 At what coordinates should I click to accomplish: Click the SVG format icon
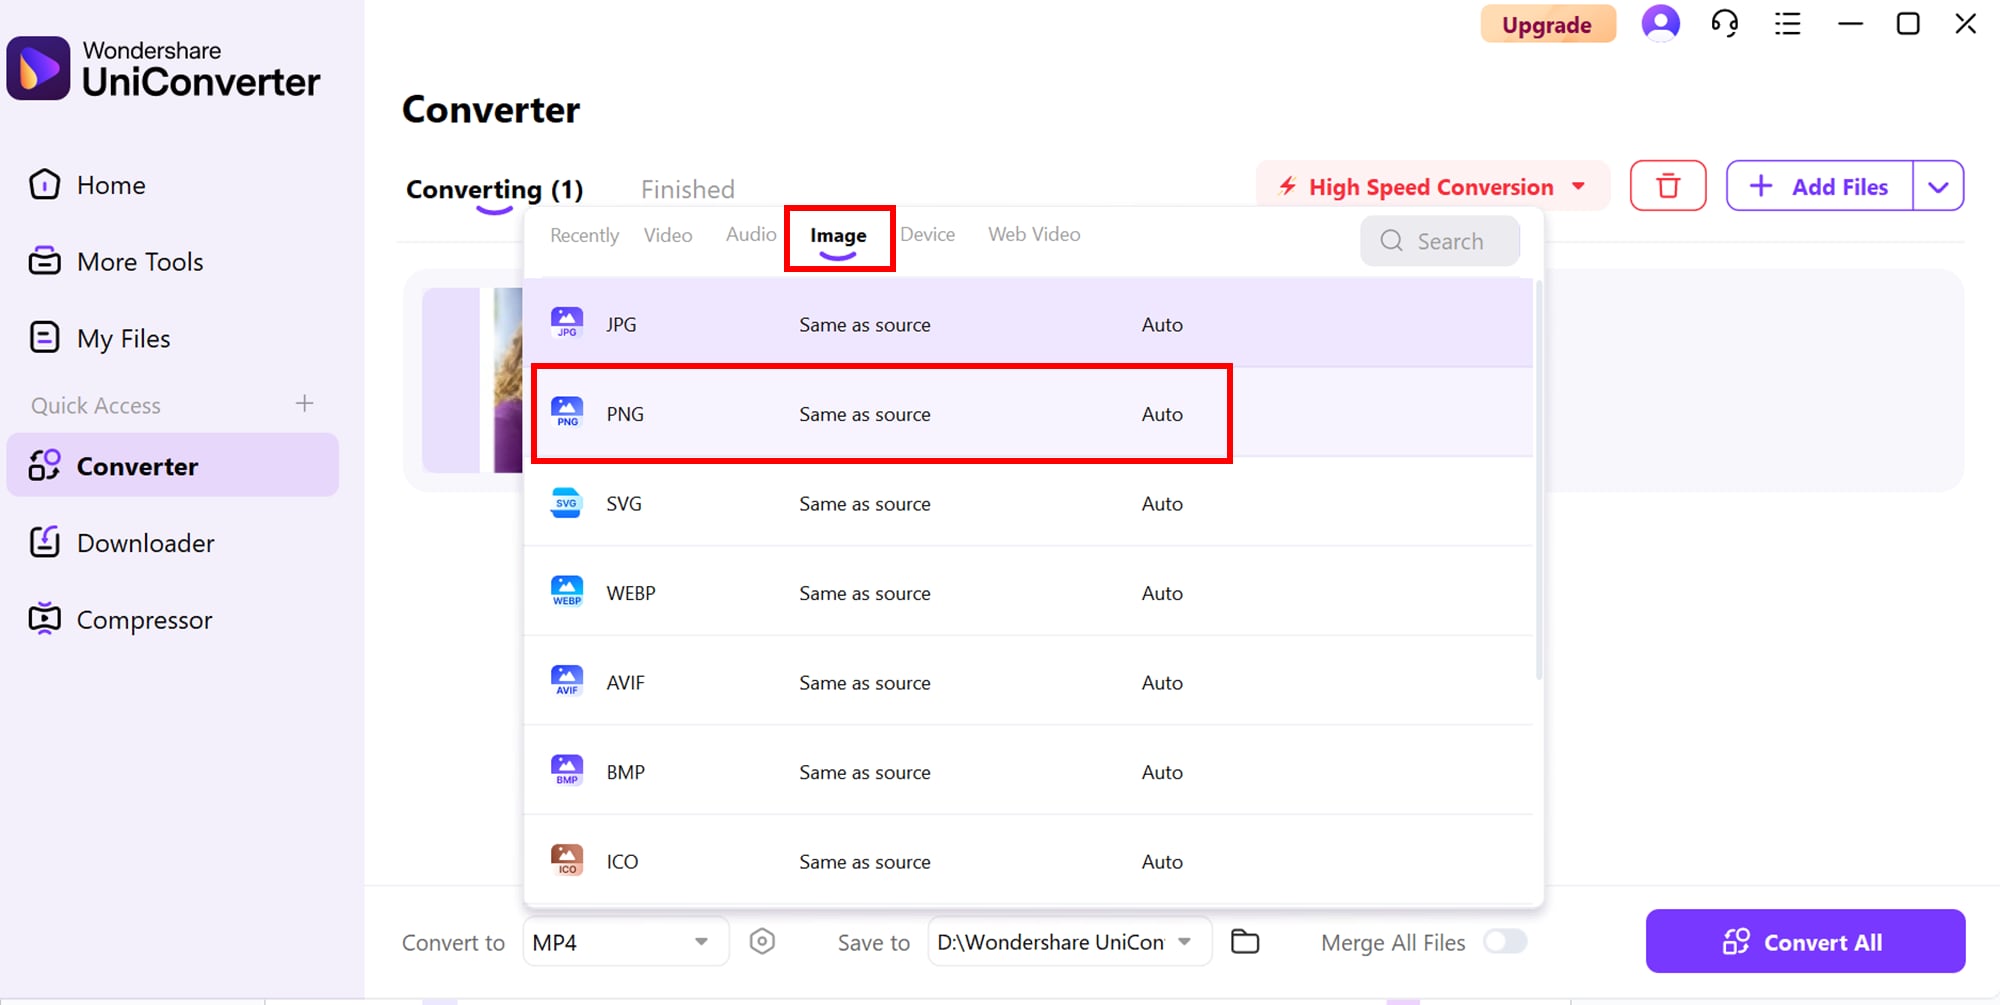[567, 502]
